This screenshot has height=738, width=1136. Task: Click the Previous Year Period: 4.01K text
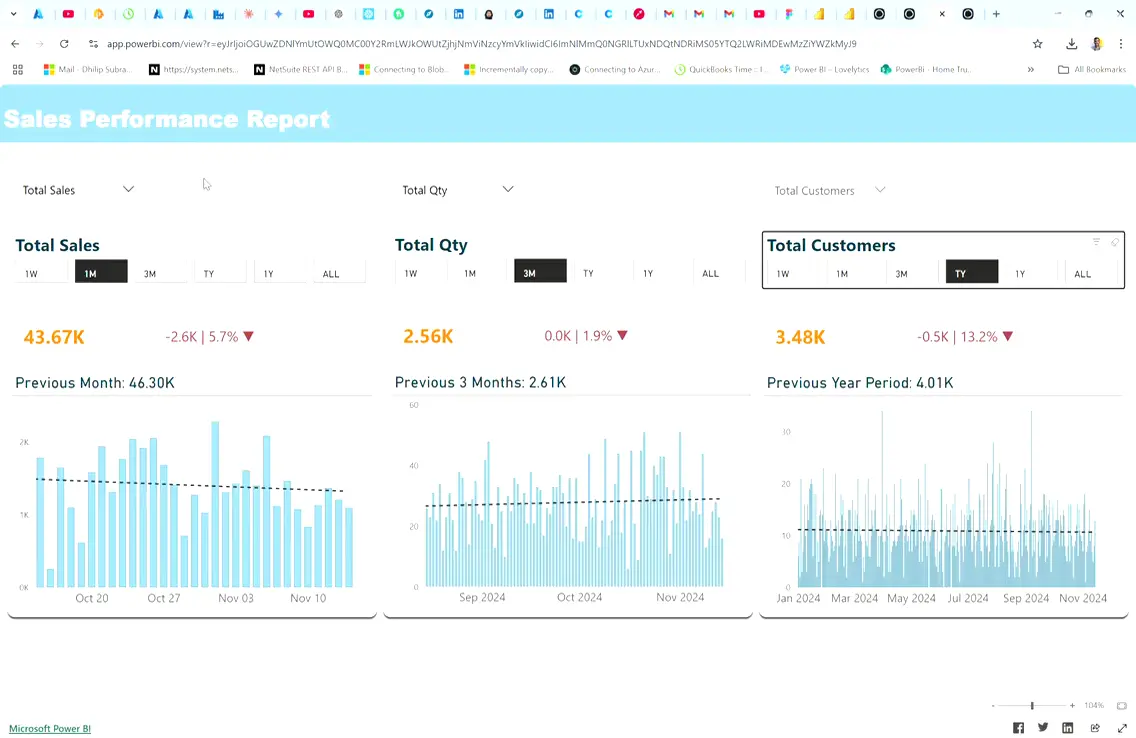pyautogui.click(x=860, y=382)
